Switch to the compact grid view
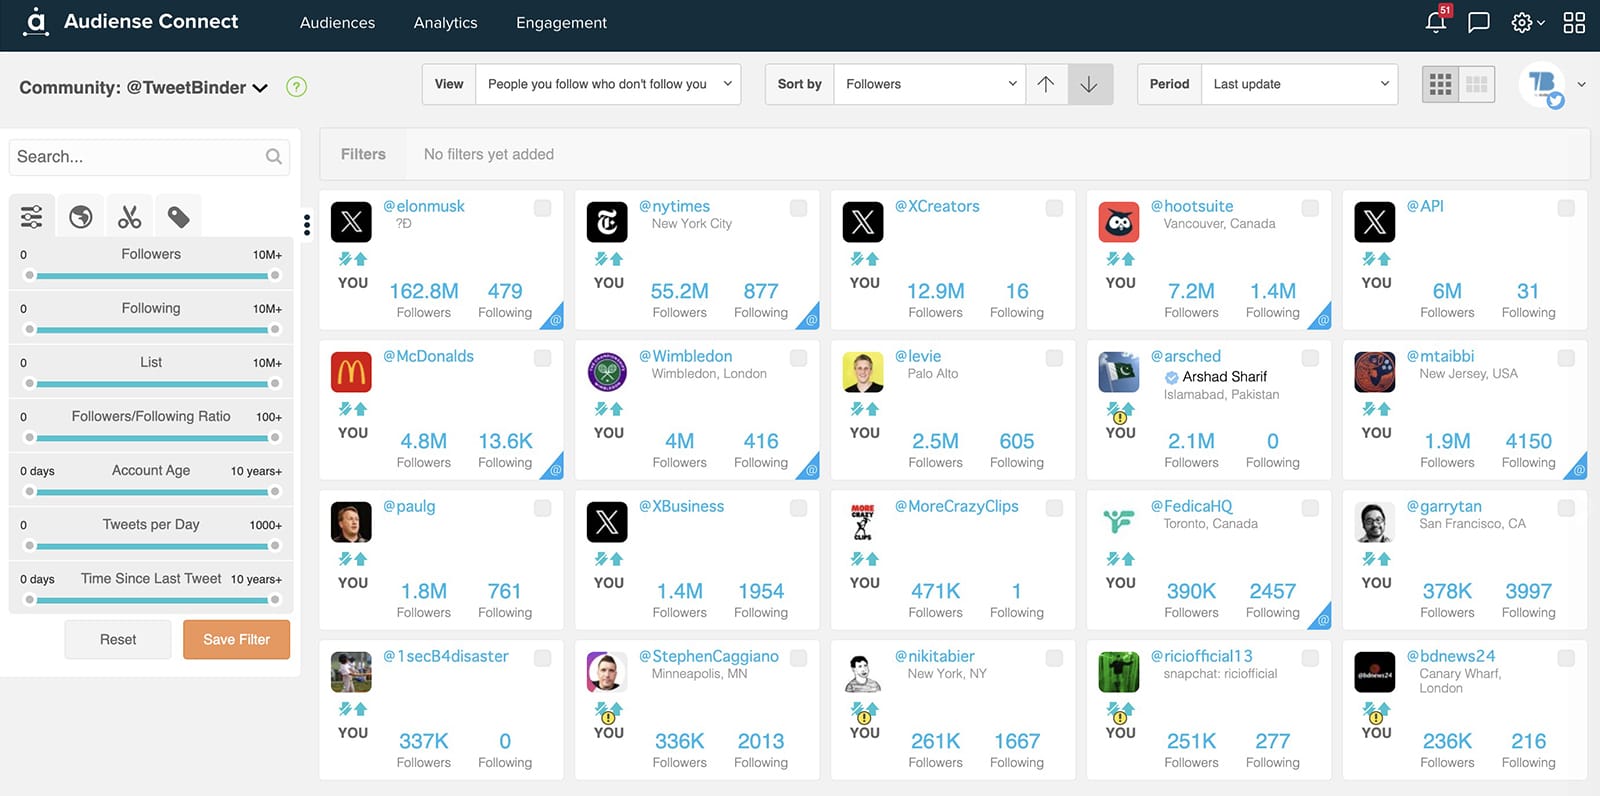Image resolution: width=1600 pixels, height=796 pixels. [1477, 85]
